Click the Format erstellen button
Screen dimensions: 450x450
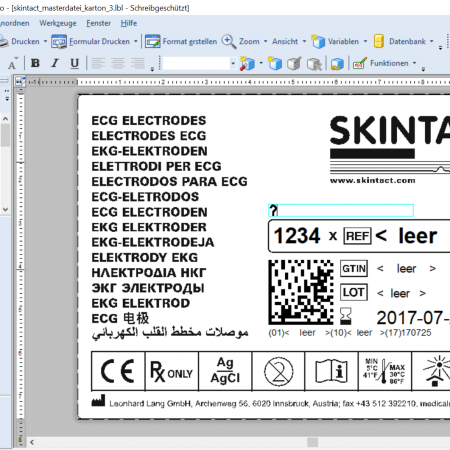tap(181, 42)
